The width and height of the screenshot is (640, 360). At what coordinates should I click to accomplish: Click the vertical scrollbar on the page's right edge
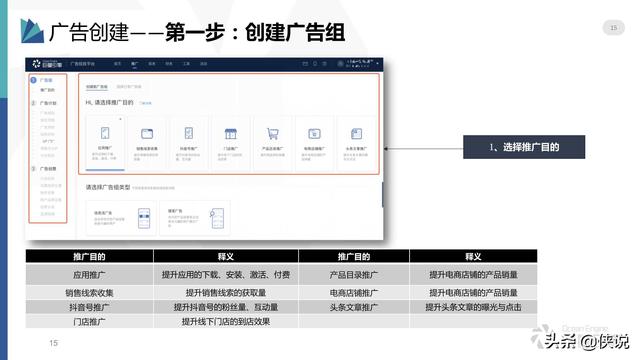tap(382, 195)
